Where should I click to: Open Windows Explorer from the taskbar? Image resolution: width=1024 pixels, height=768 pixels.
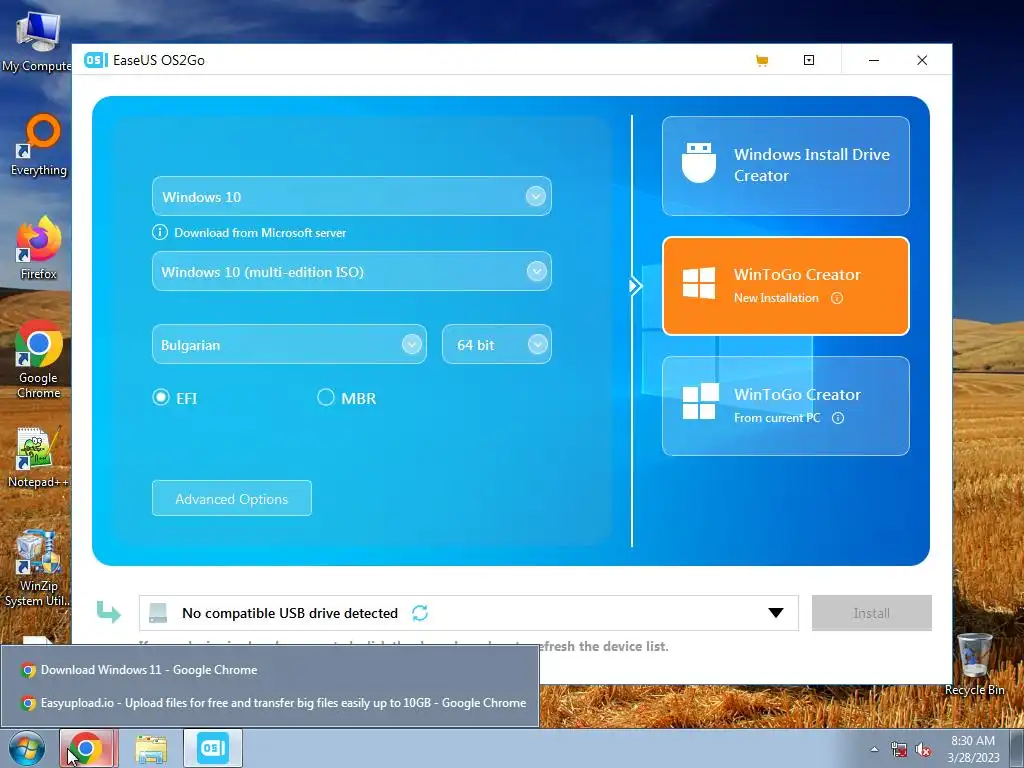point(151,748)
